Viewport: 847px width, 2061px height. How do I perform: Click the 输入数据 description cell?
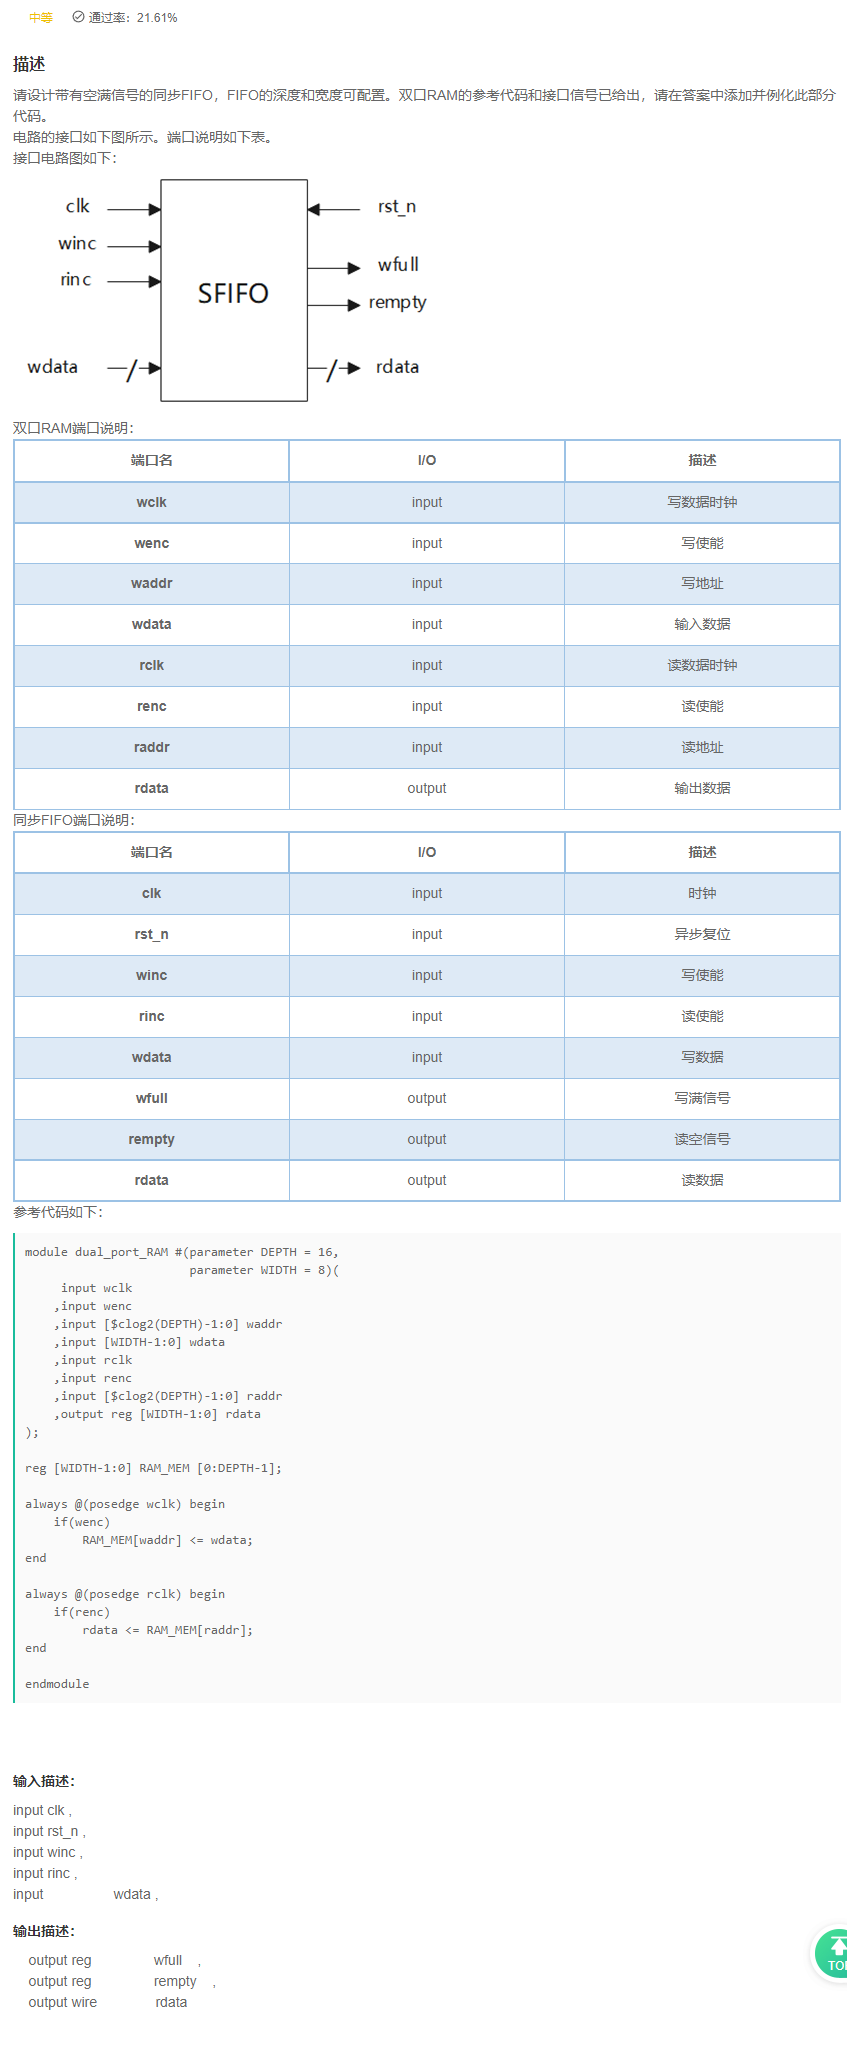(x=702, y=624)
